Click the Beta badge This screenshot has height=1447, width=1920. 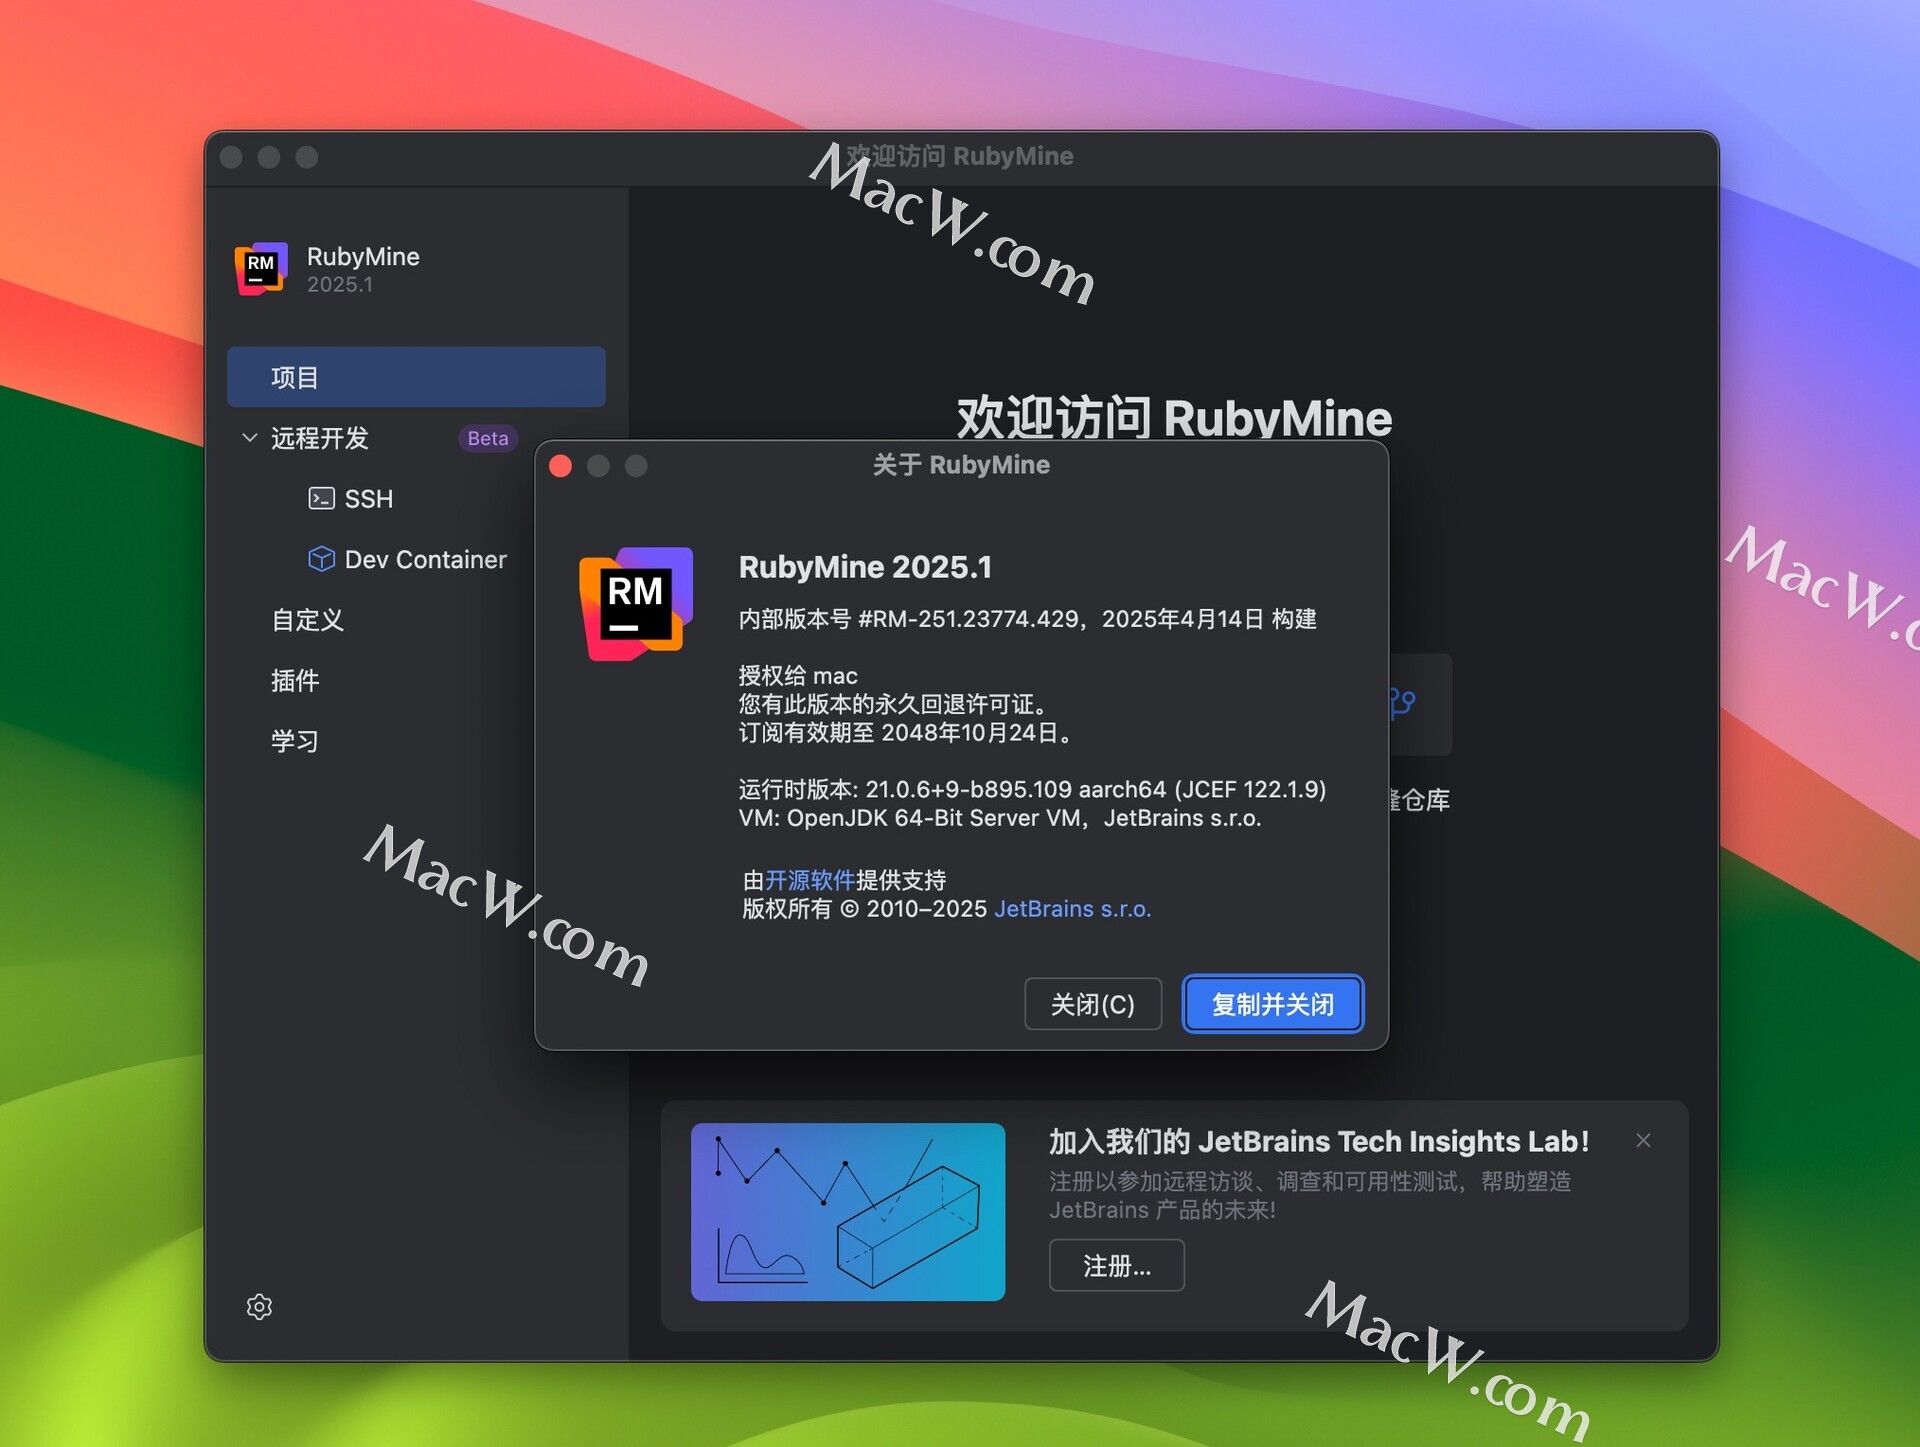pyautogui.click(x=488, y=438)
